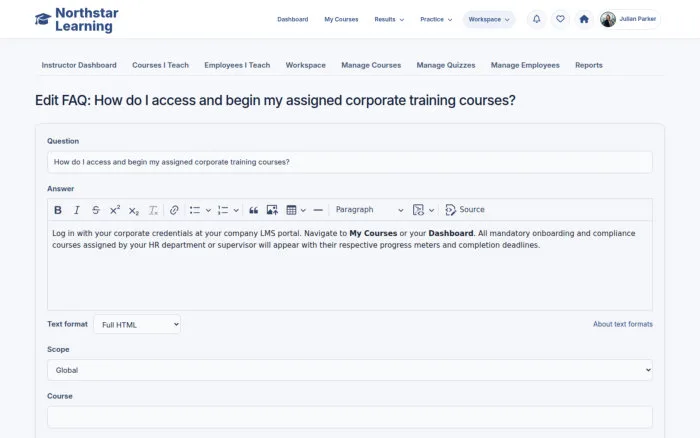
Task: Insert an image via upload icon
Action: click(x=272, y=210)
